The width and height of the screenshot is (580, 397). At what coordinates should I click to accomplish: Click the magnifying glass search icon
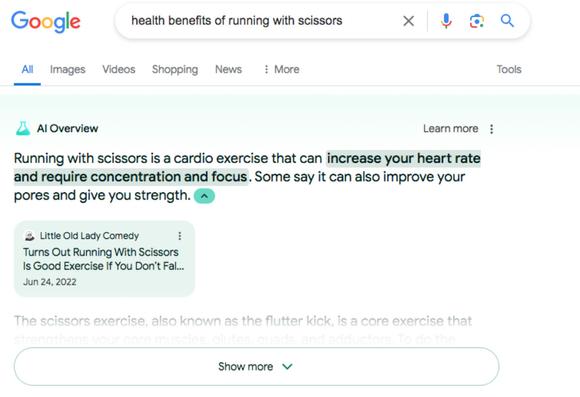(507, 21)
